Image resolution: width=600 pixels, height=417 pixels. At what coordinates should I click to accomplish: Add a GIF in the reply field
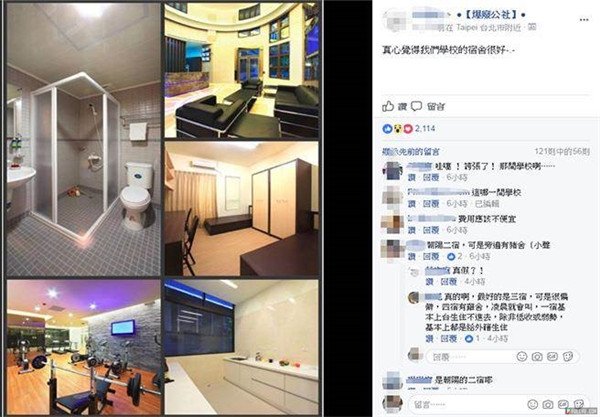(x=552, y=357)
